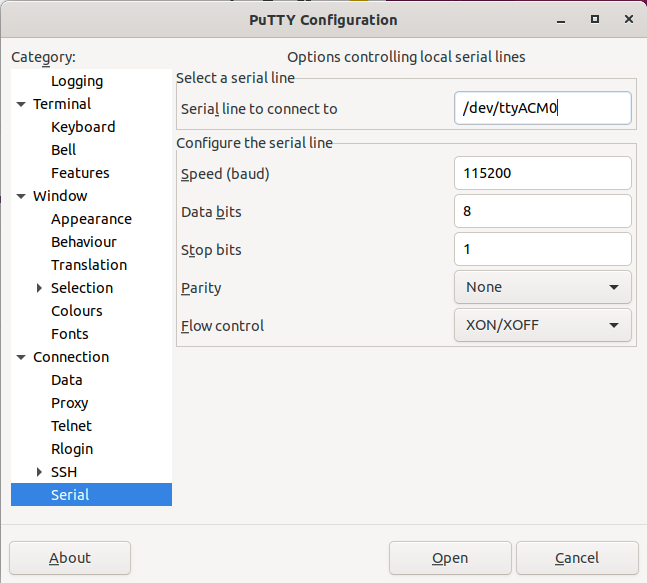Screen dimensions: 647x583
Task: Open the Behaviour settings page
Action: pos(84,242)
